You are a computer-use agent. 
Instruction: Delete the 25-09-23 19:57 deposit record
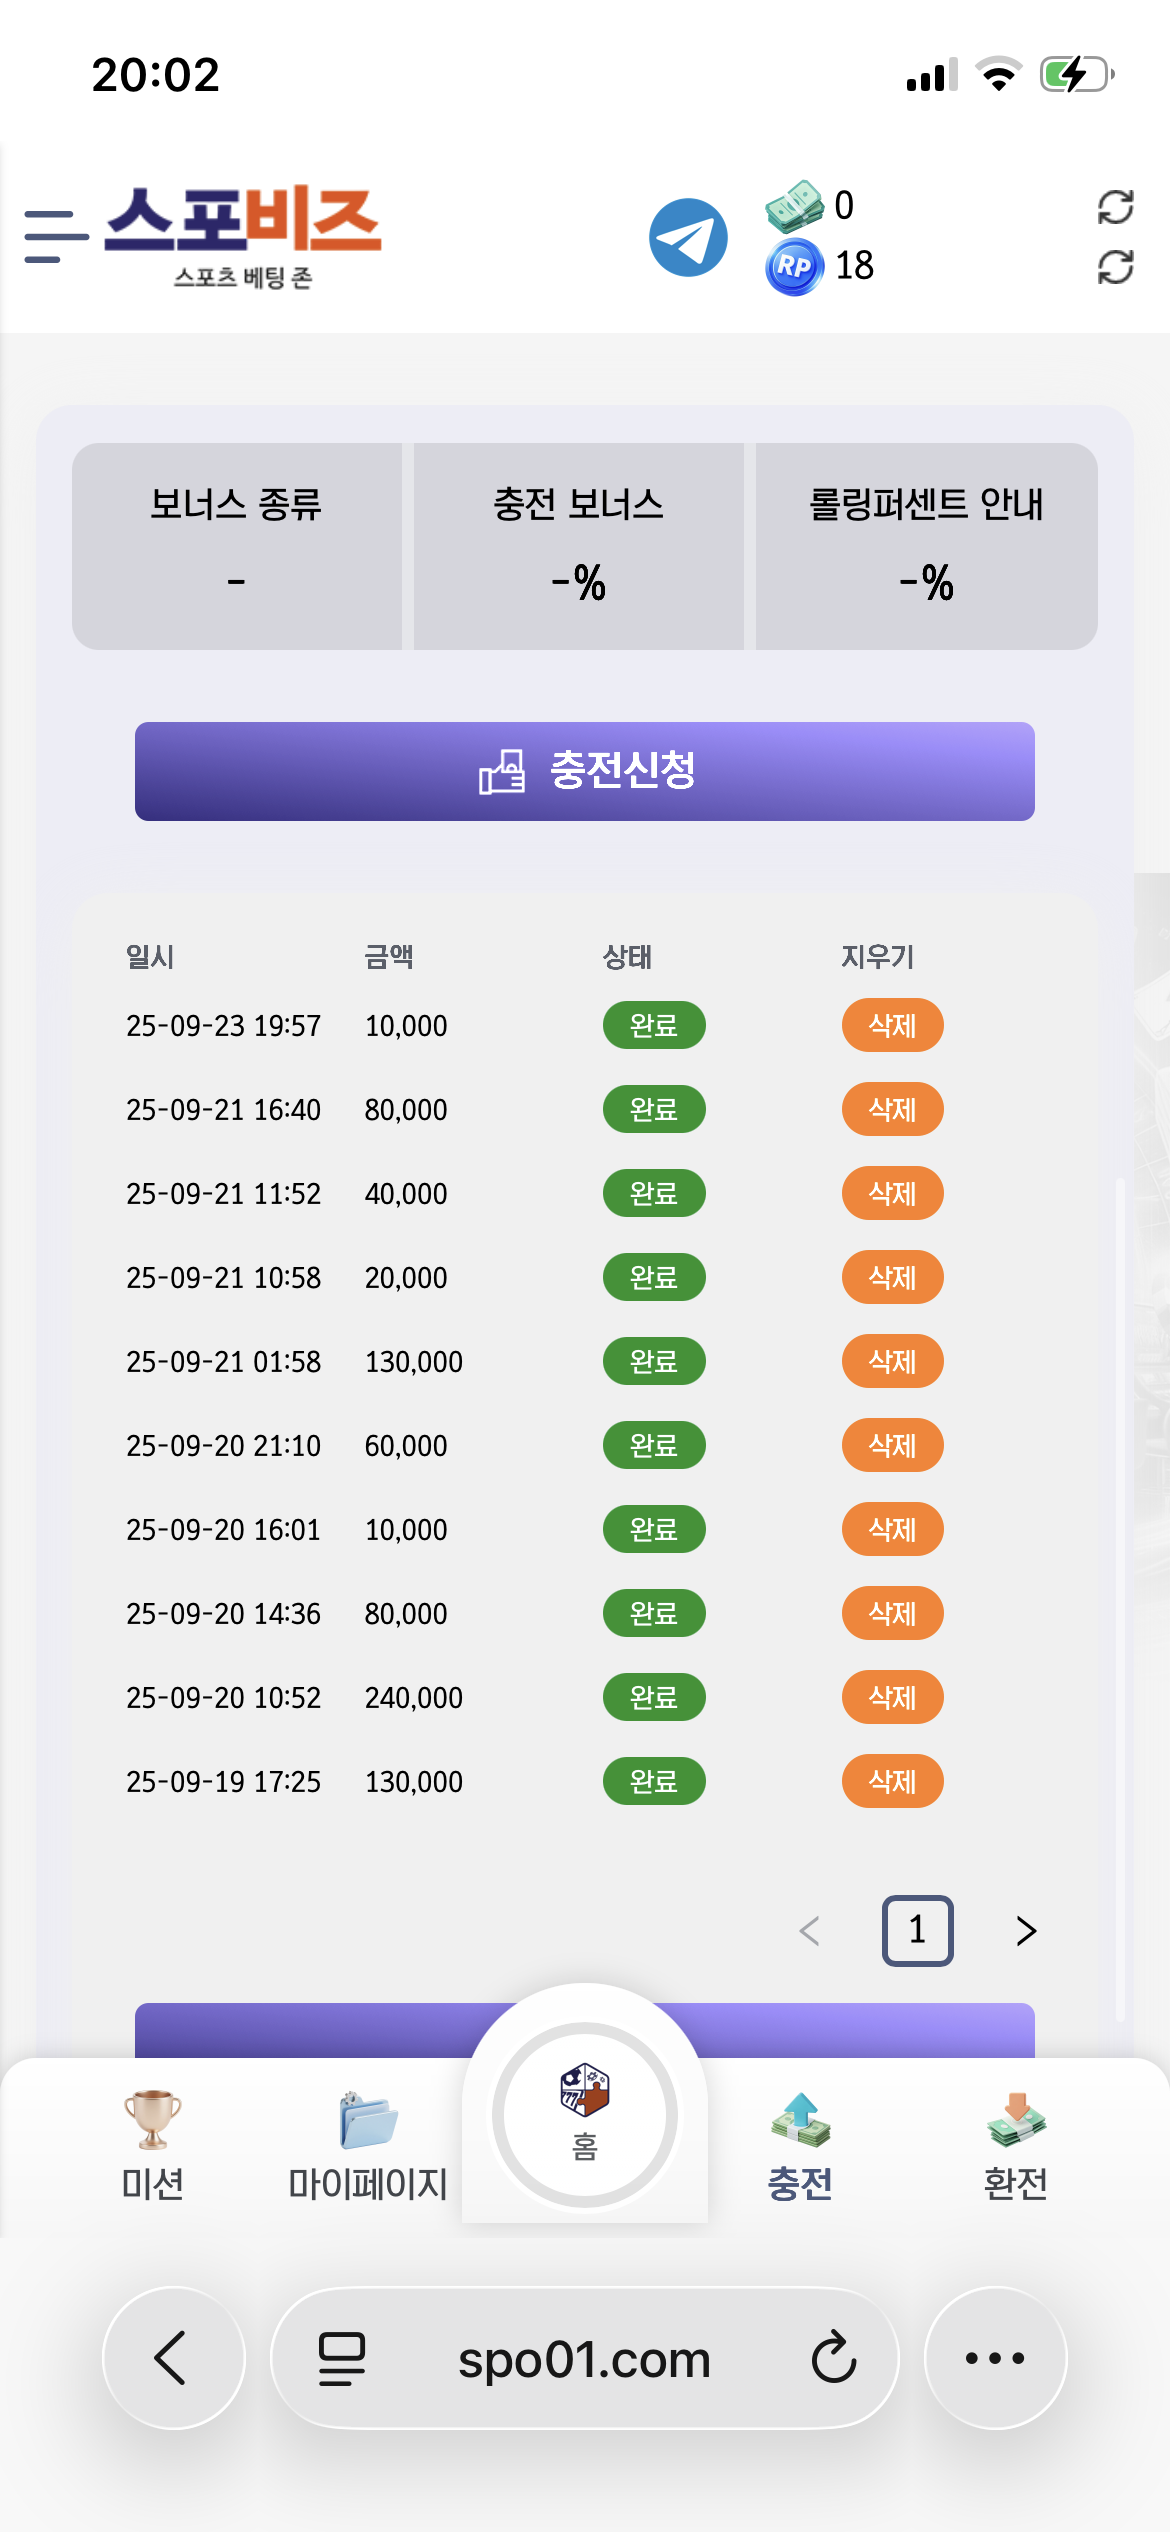click(892, 1025)
